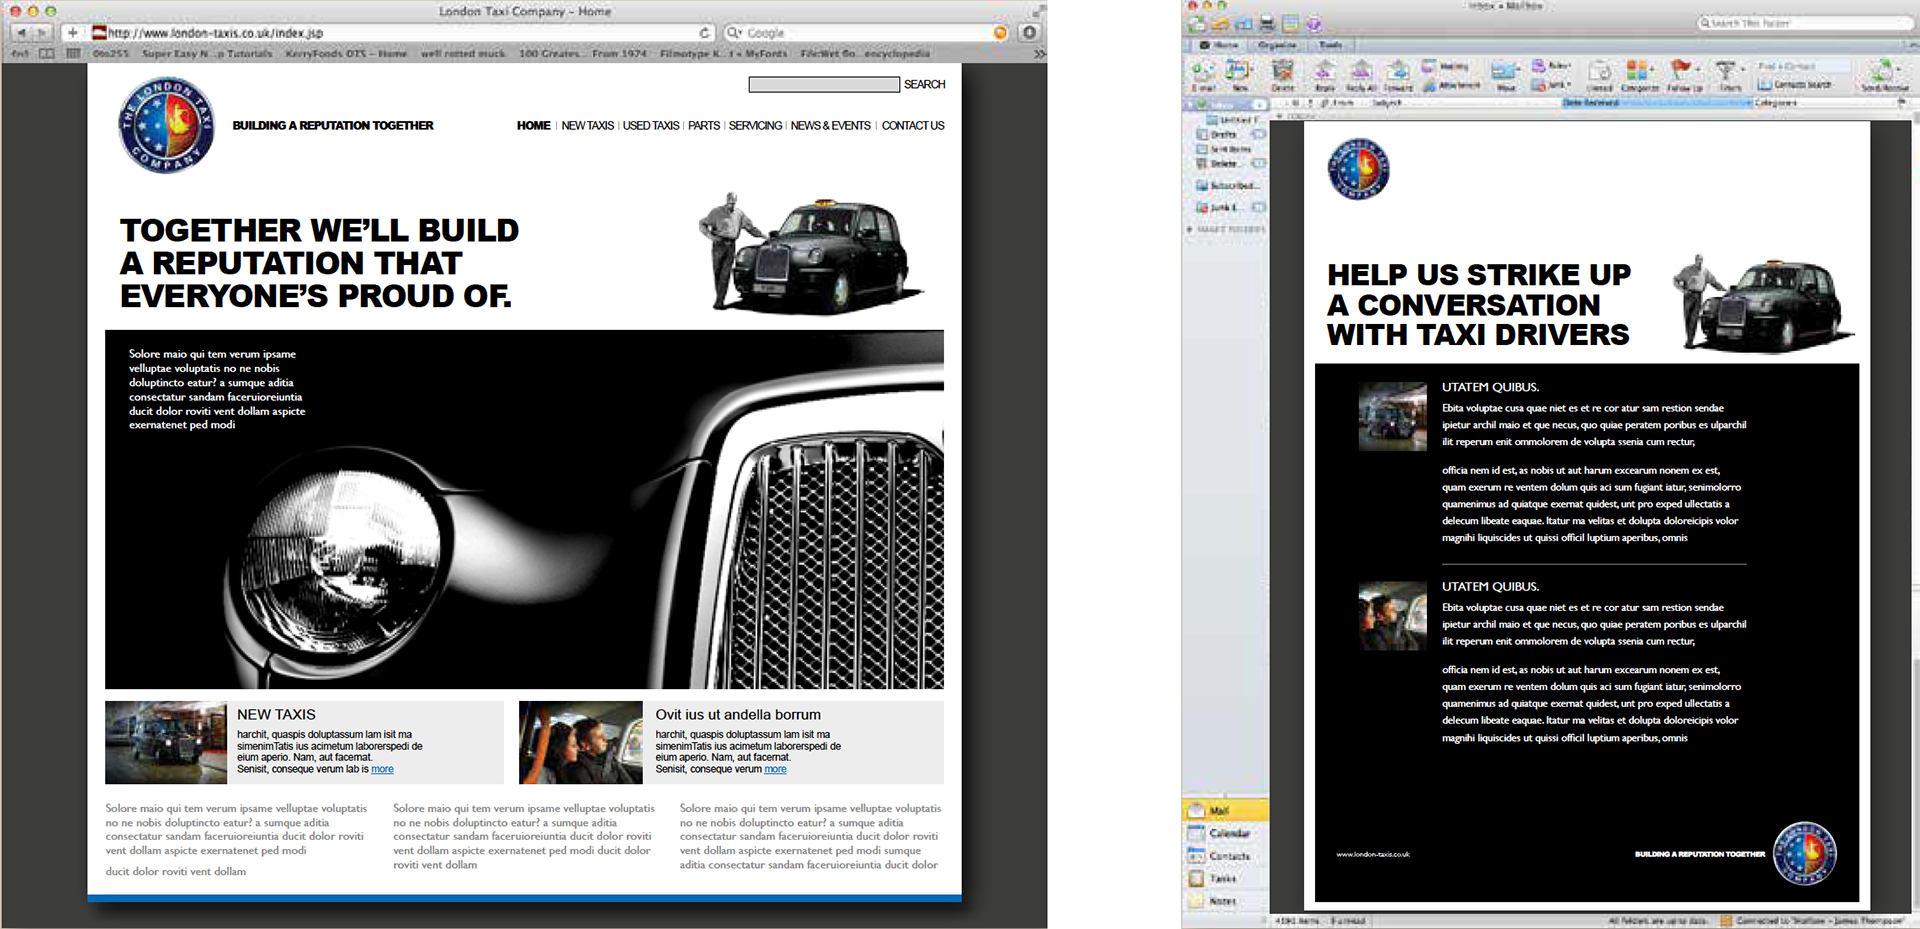Image resolution: width=1920 pixels, height=929 pixels.
Task: Open Outlook's Follow Up flag dropdown
Action: coord(1685,75)
